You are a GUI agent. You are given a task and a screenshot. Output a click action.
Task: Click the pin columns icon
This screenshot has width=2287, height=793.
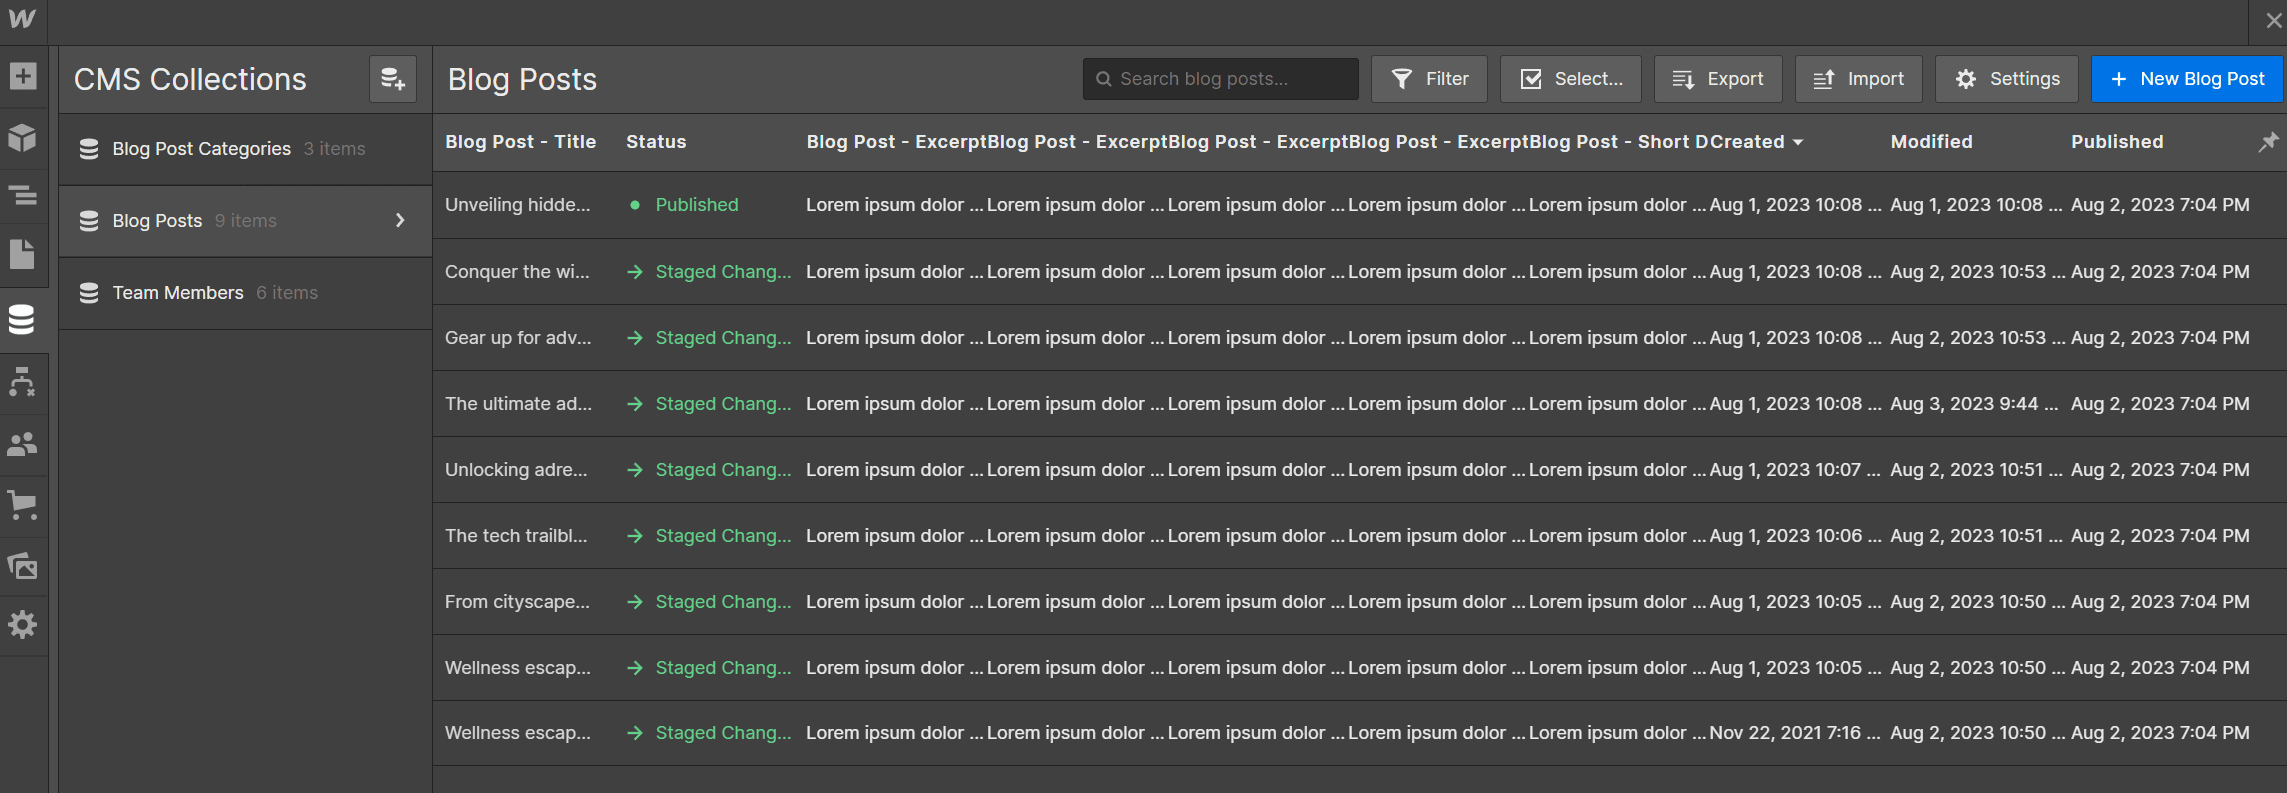point(2268,142)
